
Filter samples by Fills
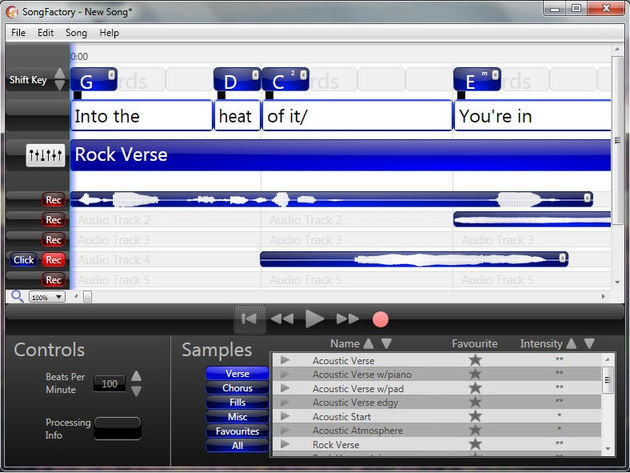coord(237,402)
